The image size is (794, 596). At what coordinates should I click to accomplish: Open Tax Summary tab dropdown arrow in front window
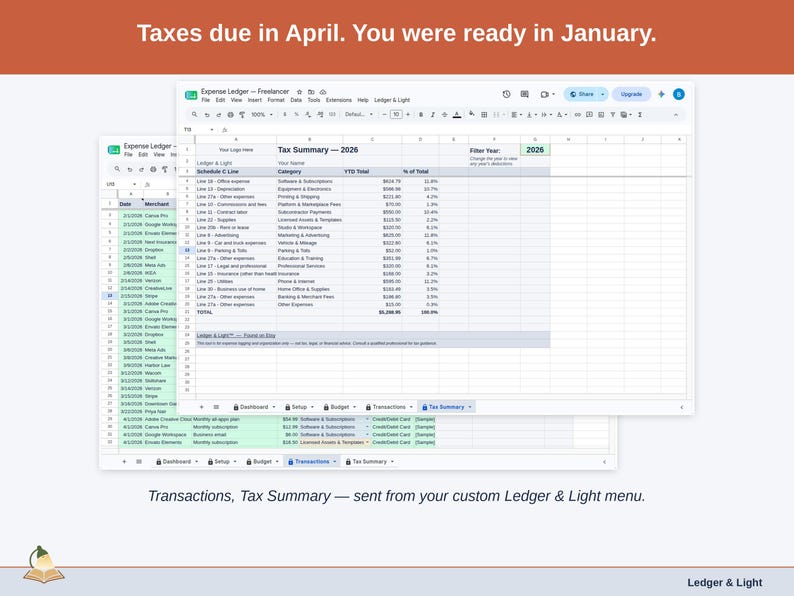[x=470, y=407]
